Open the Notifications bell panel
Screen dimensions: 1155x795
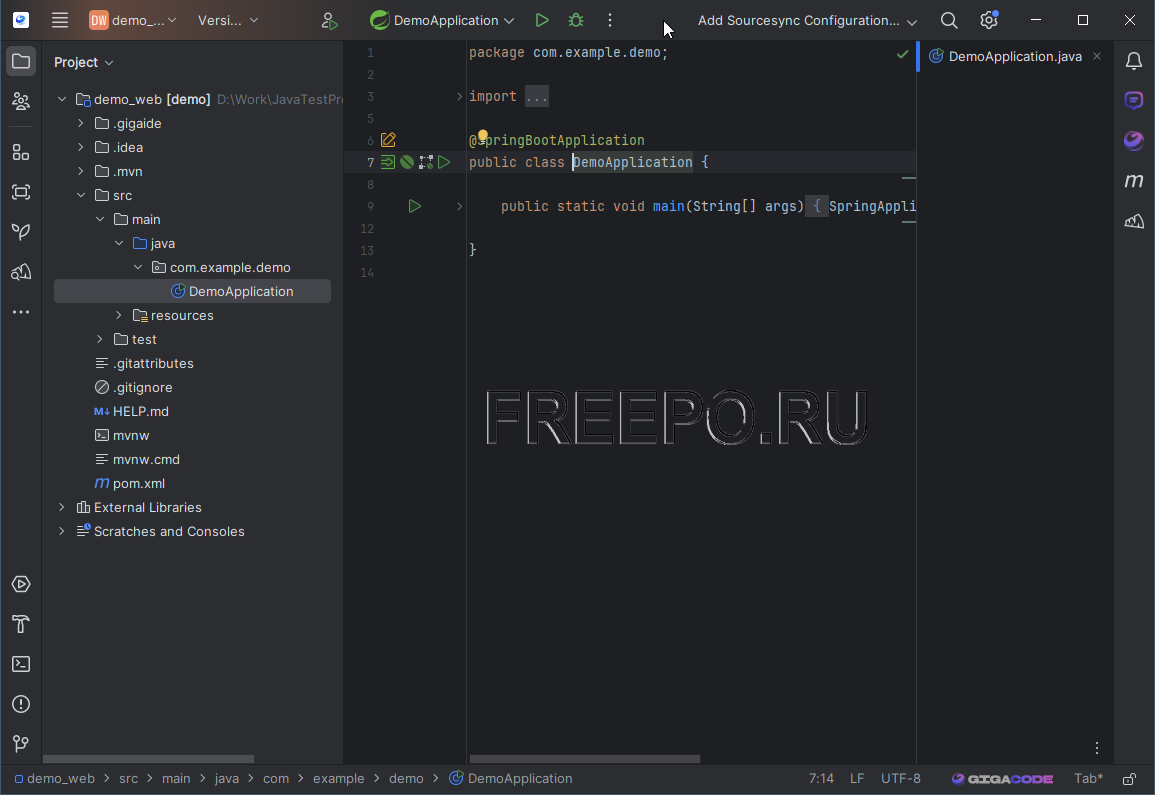point(1133,62)
